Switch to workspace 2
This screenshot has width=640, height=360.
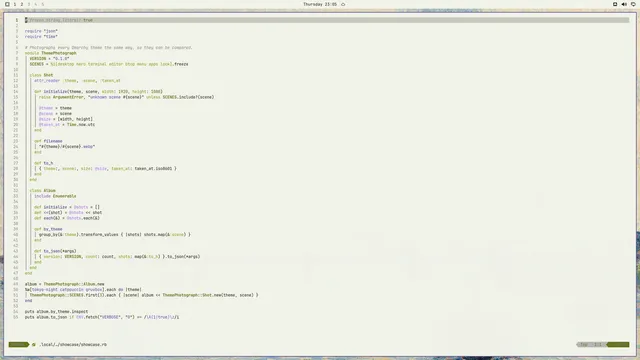pyautogui.click(x=22, y=4)
